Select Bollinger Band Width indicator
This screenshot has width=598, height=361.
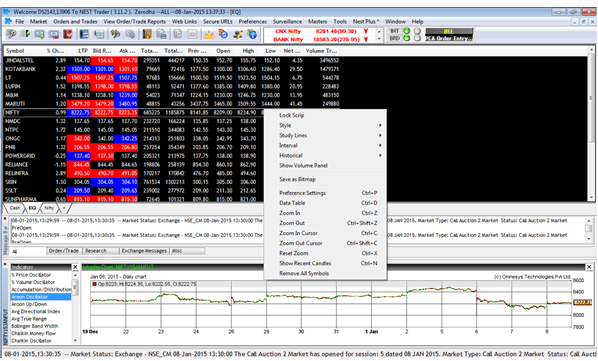[35, 326]
